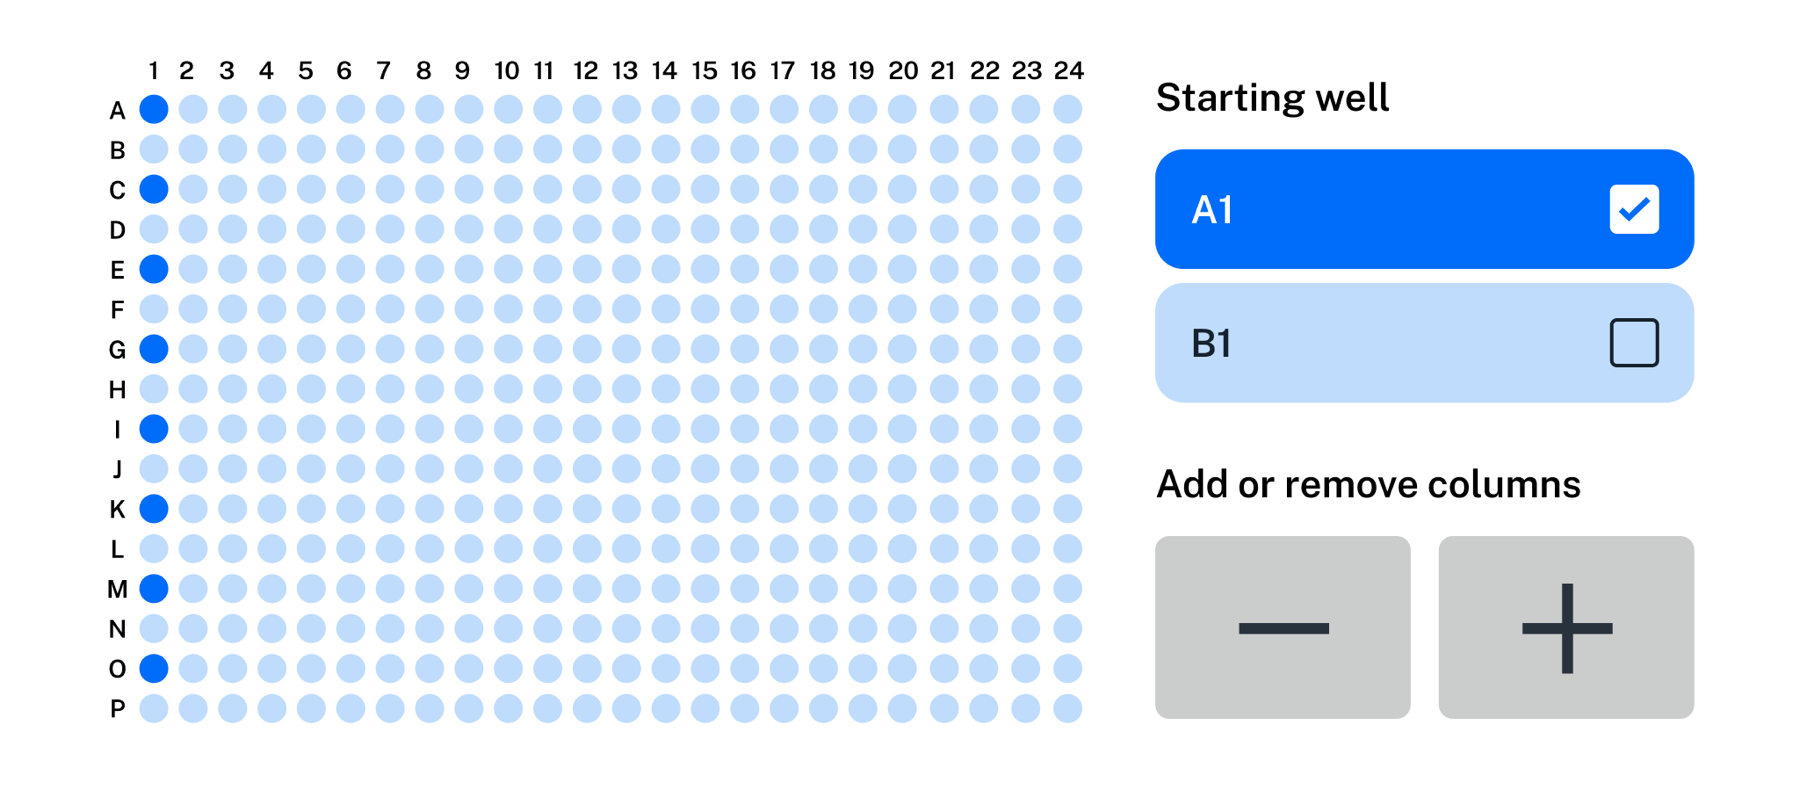The width and height of the screenshot is (1800, 805).
Task: Uncheck the A1 starting well checkbox
Action: [x=1634, y=208]
